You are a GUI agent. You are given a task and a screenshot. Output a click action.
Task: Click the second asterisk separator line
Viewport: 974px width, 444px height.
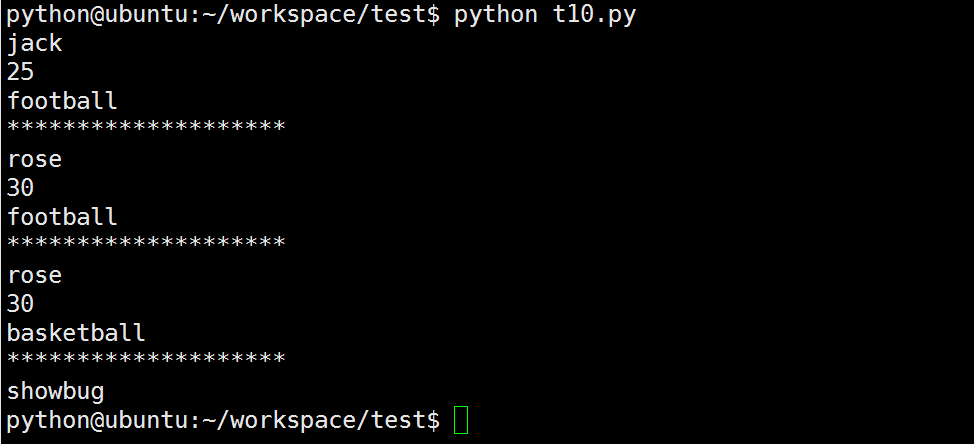pyautogui.click(x=146, y=244)
